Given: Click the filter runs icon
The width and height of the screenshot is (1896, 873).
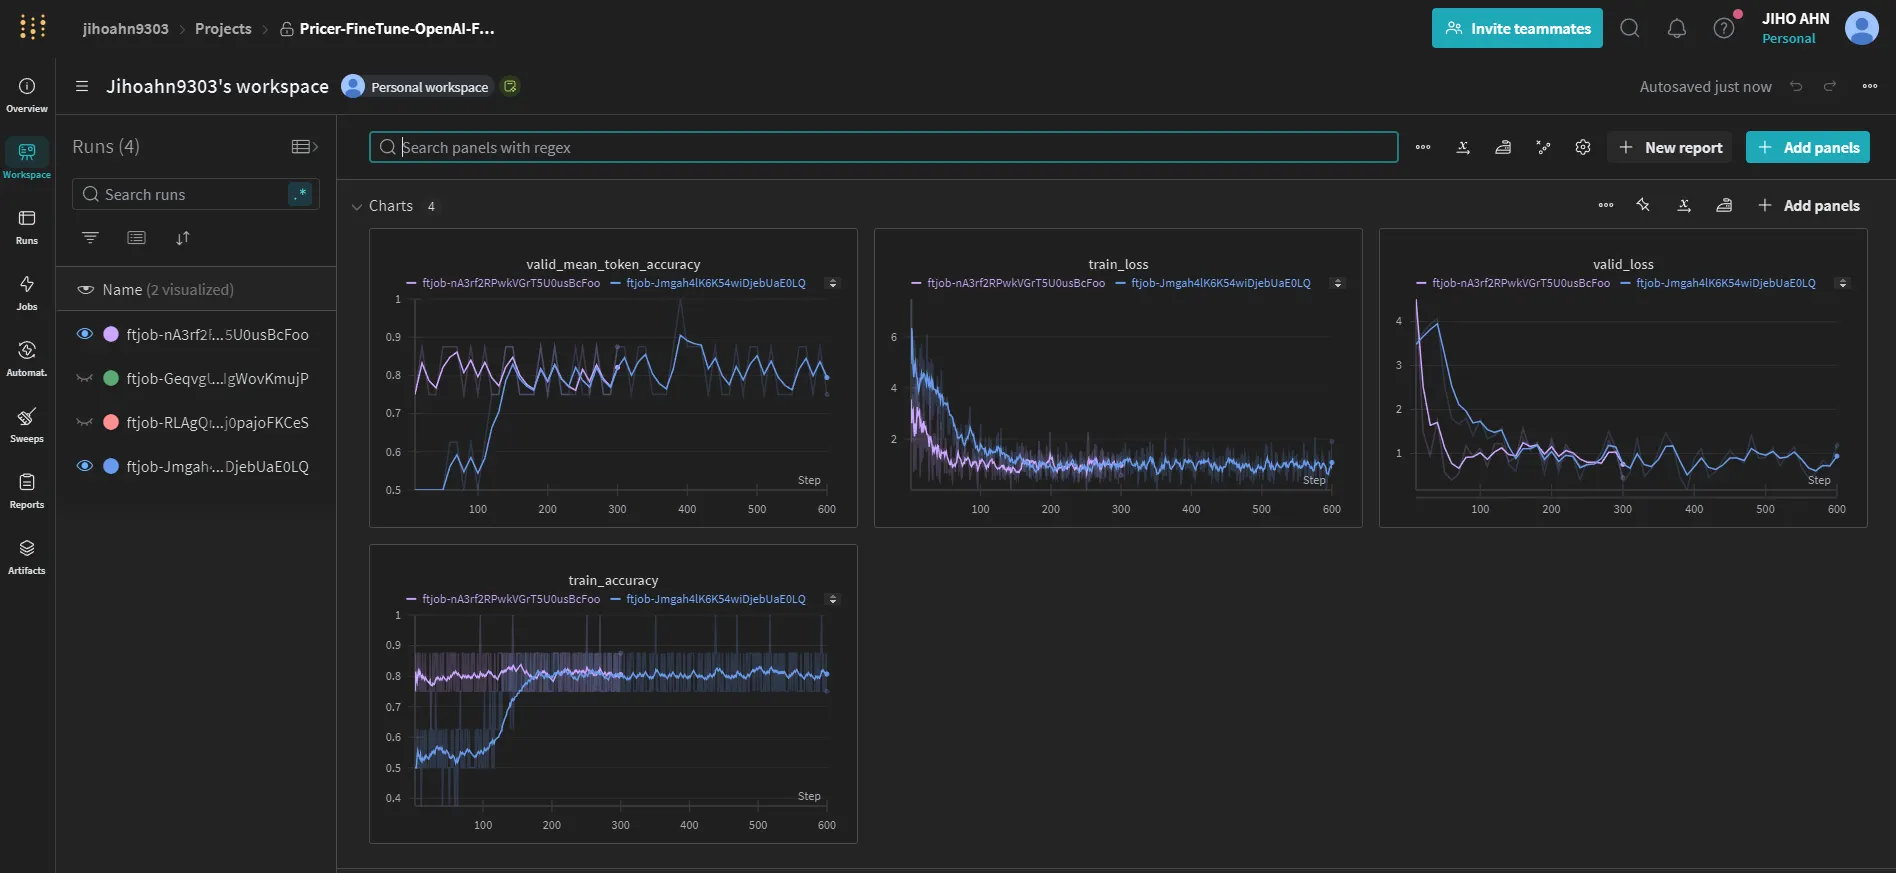Looking at the screenshot, I should tap(90, 238).
